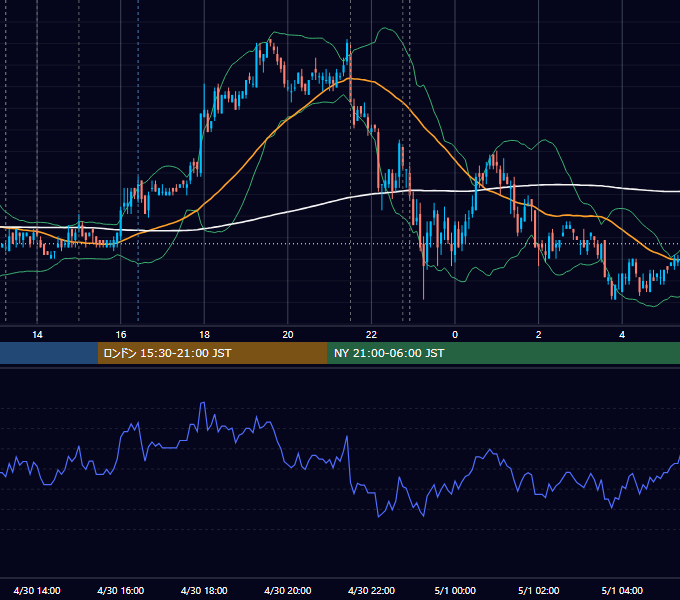
Task: Click the 4/30 14:00 date label
Action: pyautogui.click(x=37, y=590)
